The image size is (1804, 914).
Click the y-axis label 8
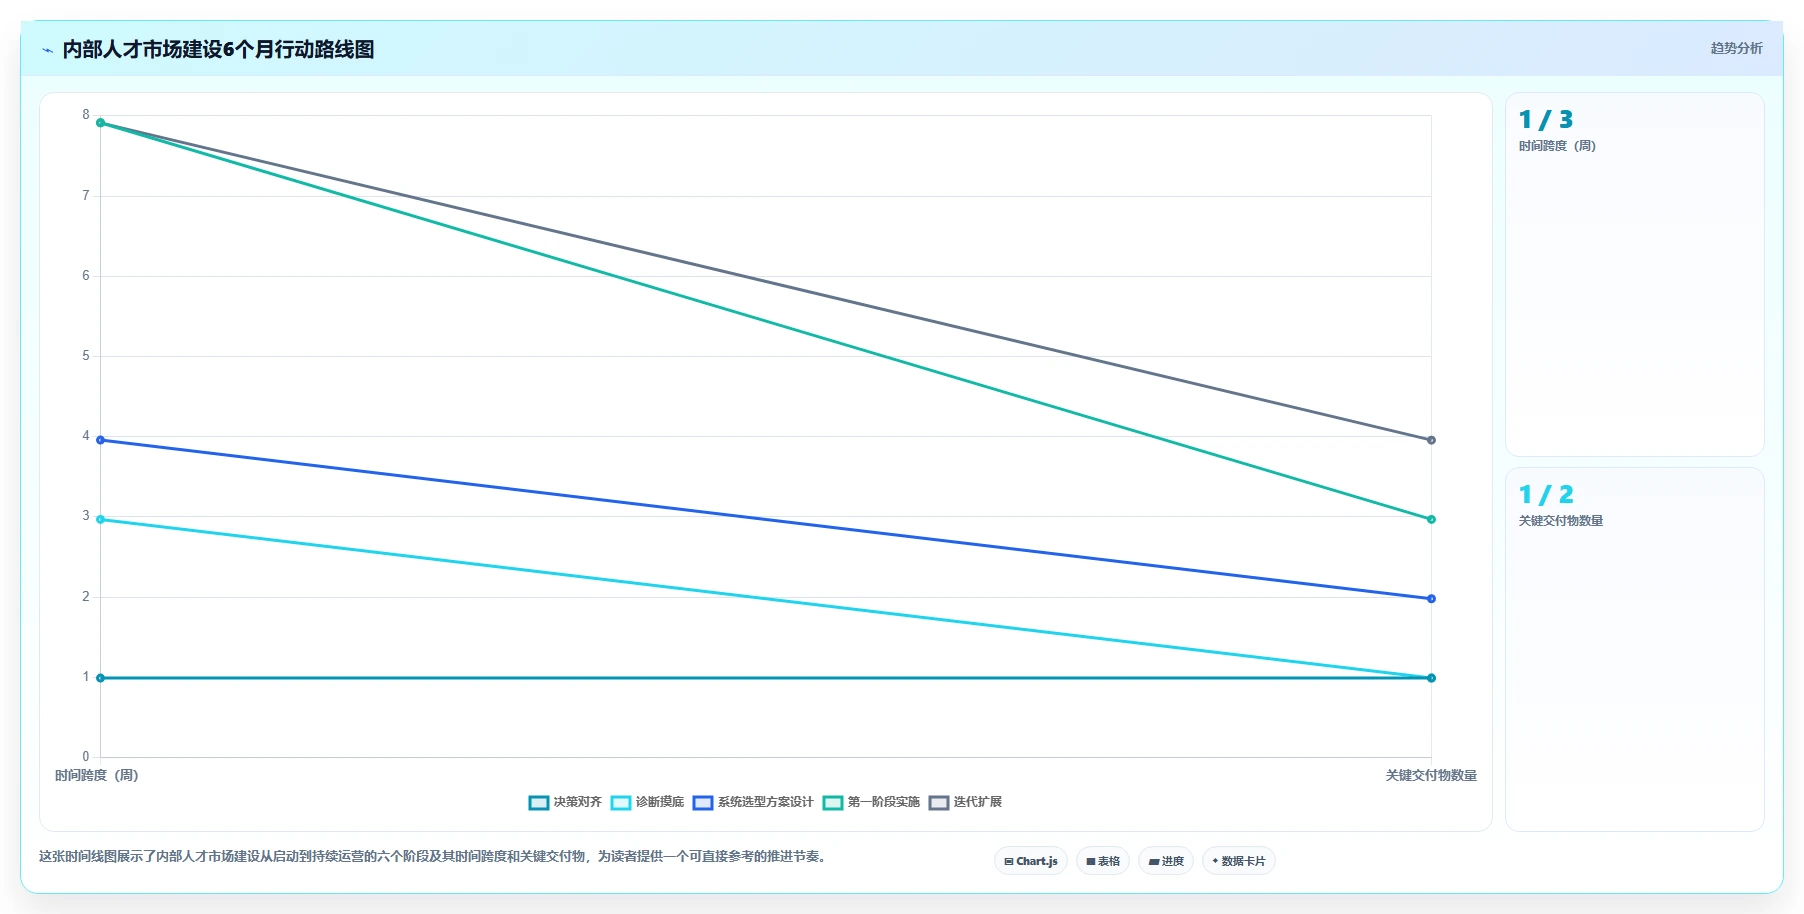pos(86,115)
